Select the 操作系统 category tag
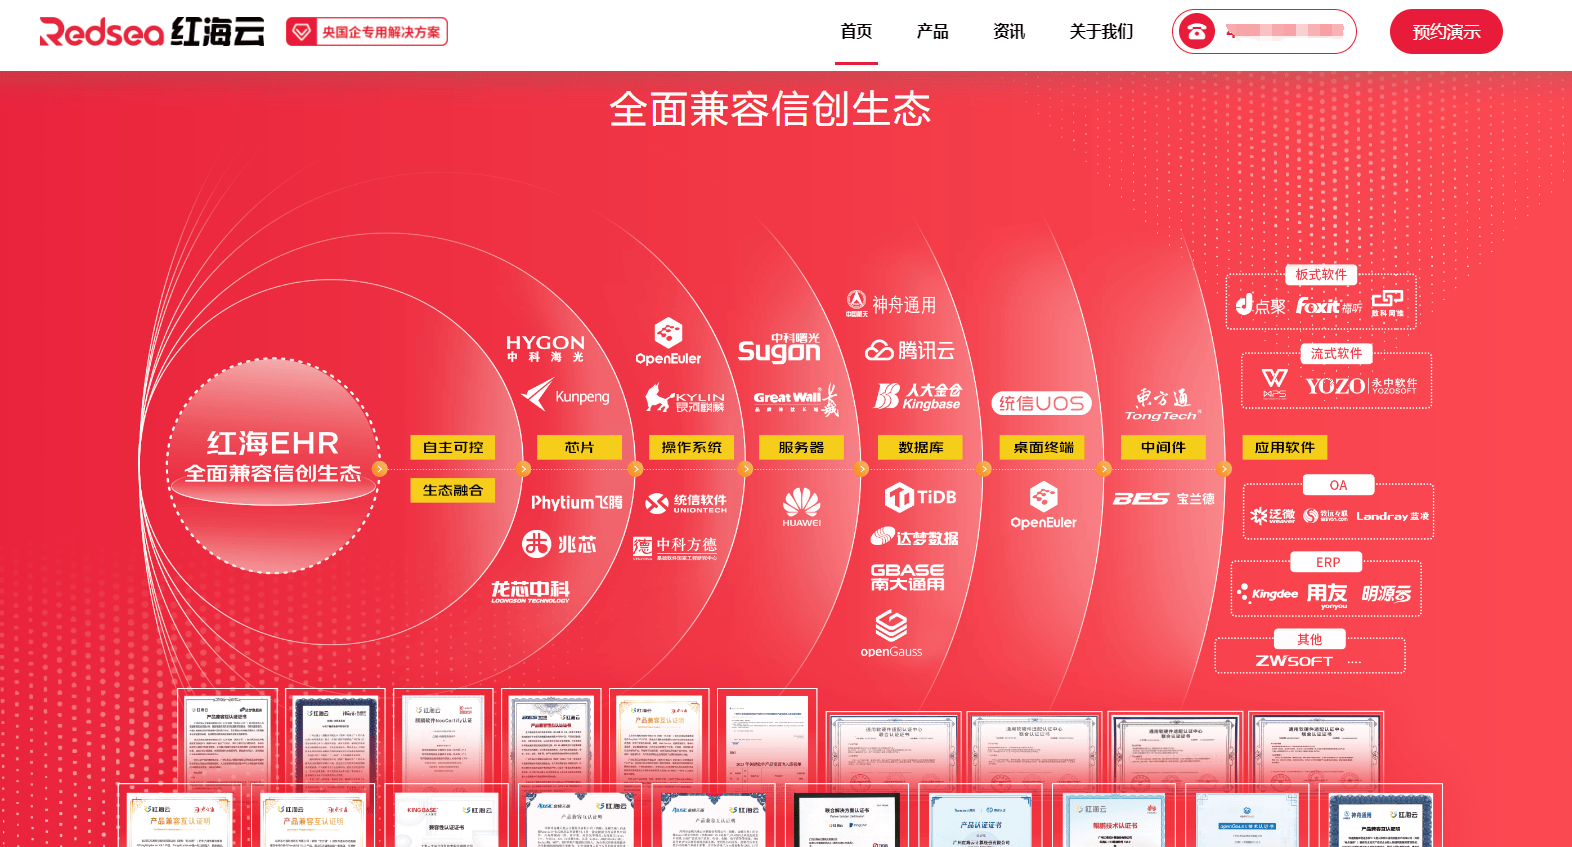Image resolution: width=1572 pixels, height=847 pixels. point(692,447)
